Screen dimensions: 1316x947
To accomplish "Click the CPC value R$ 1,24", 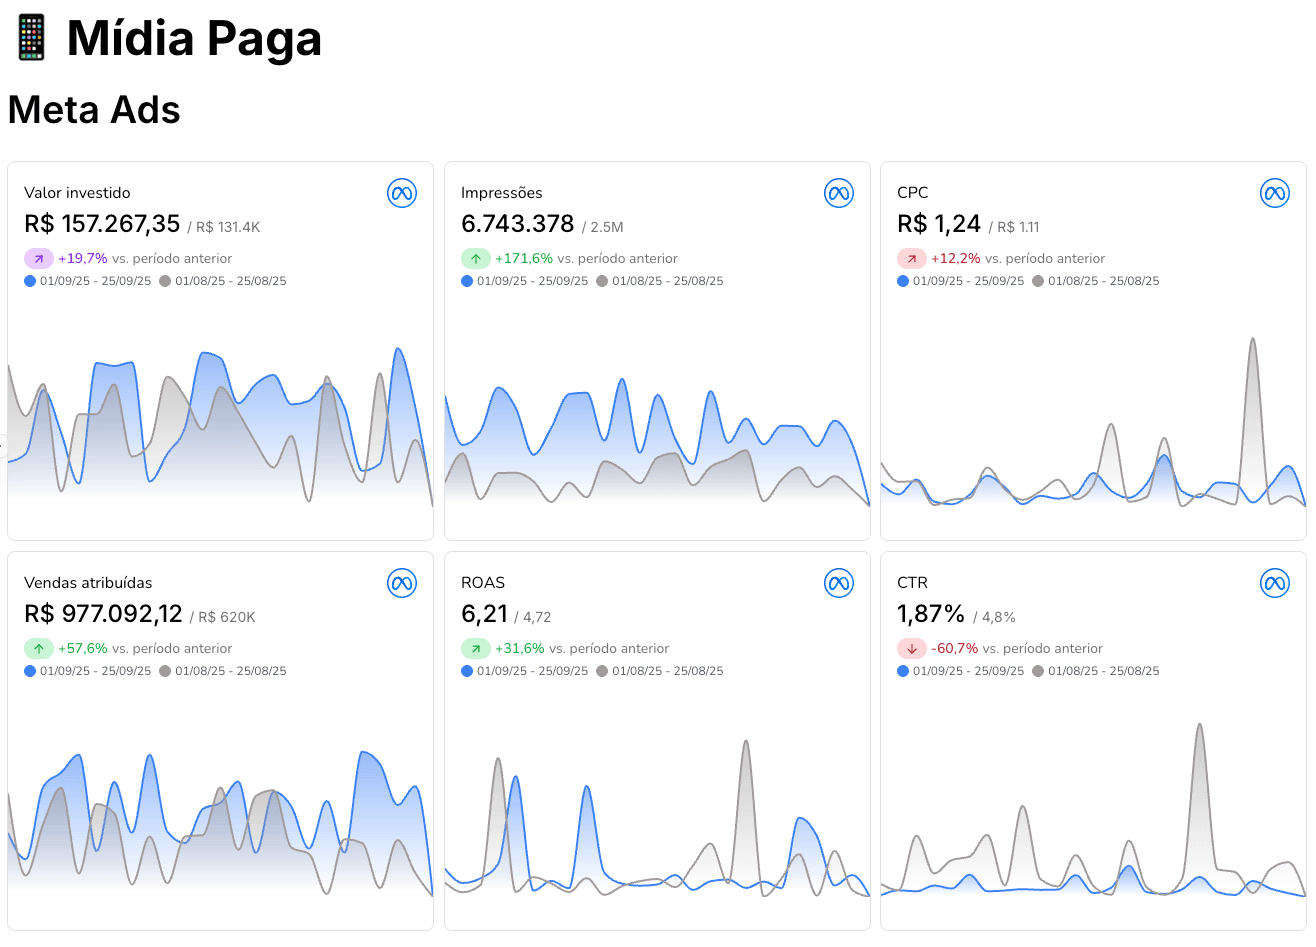I will point(939,224).
